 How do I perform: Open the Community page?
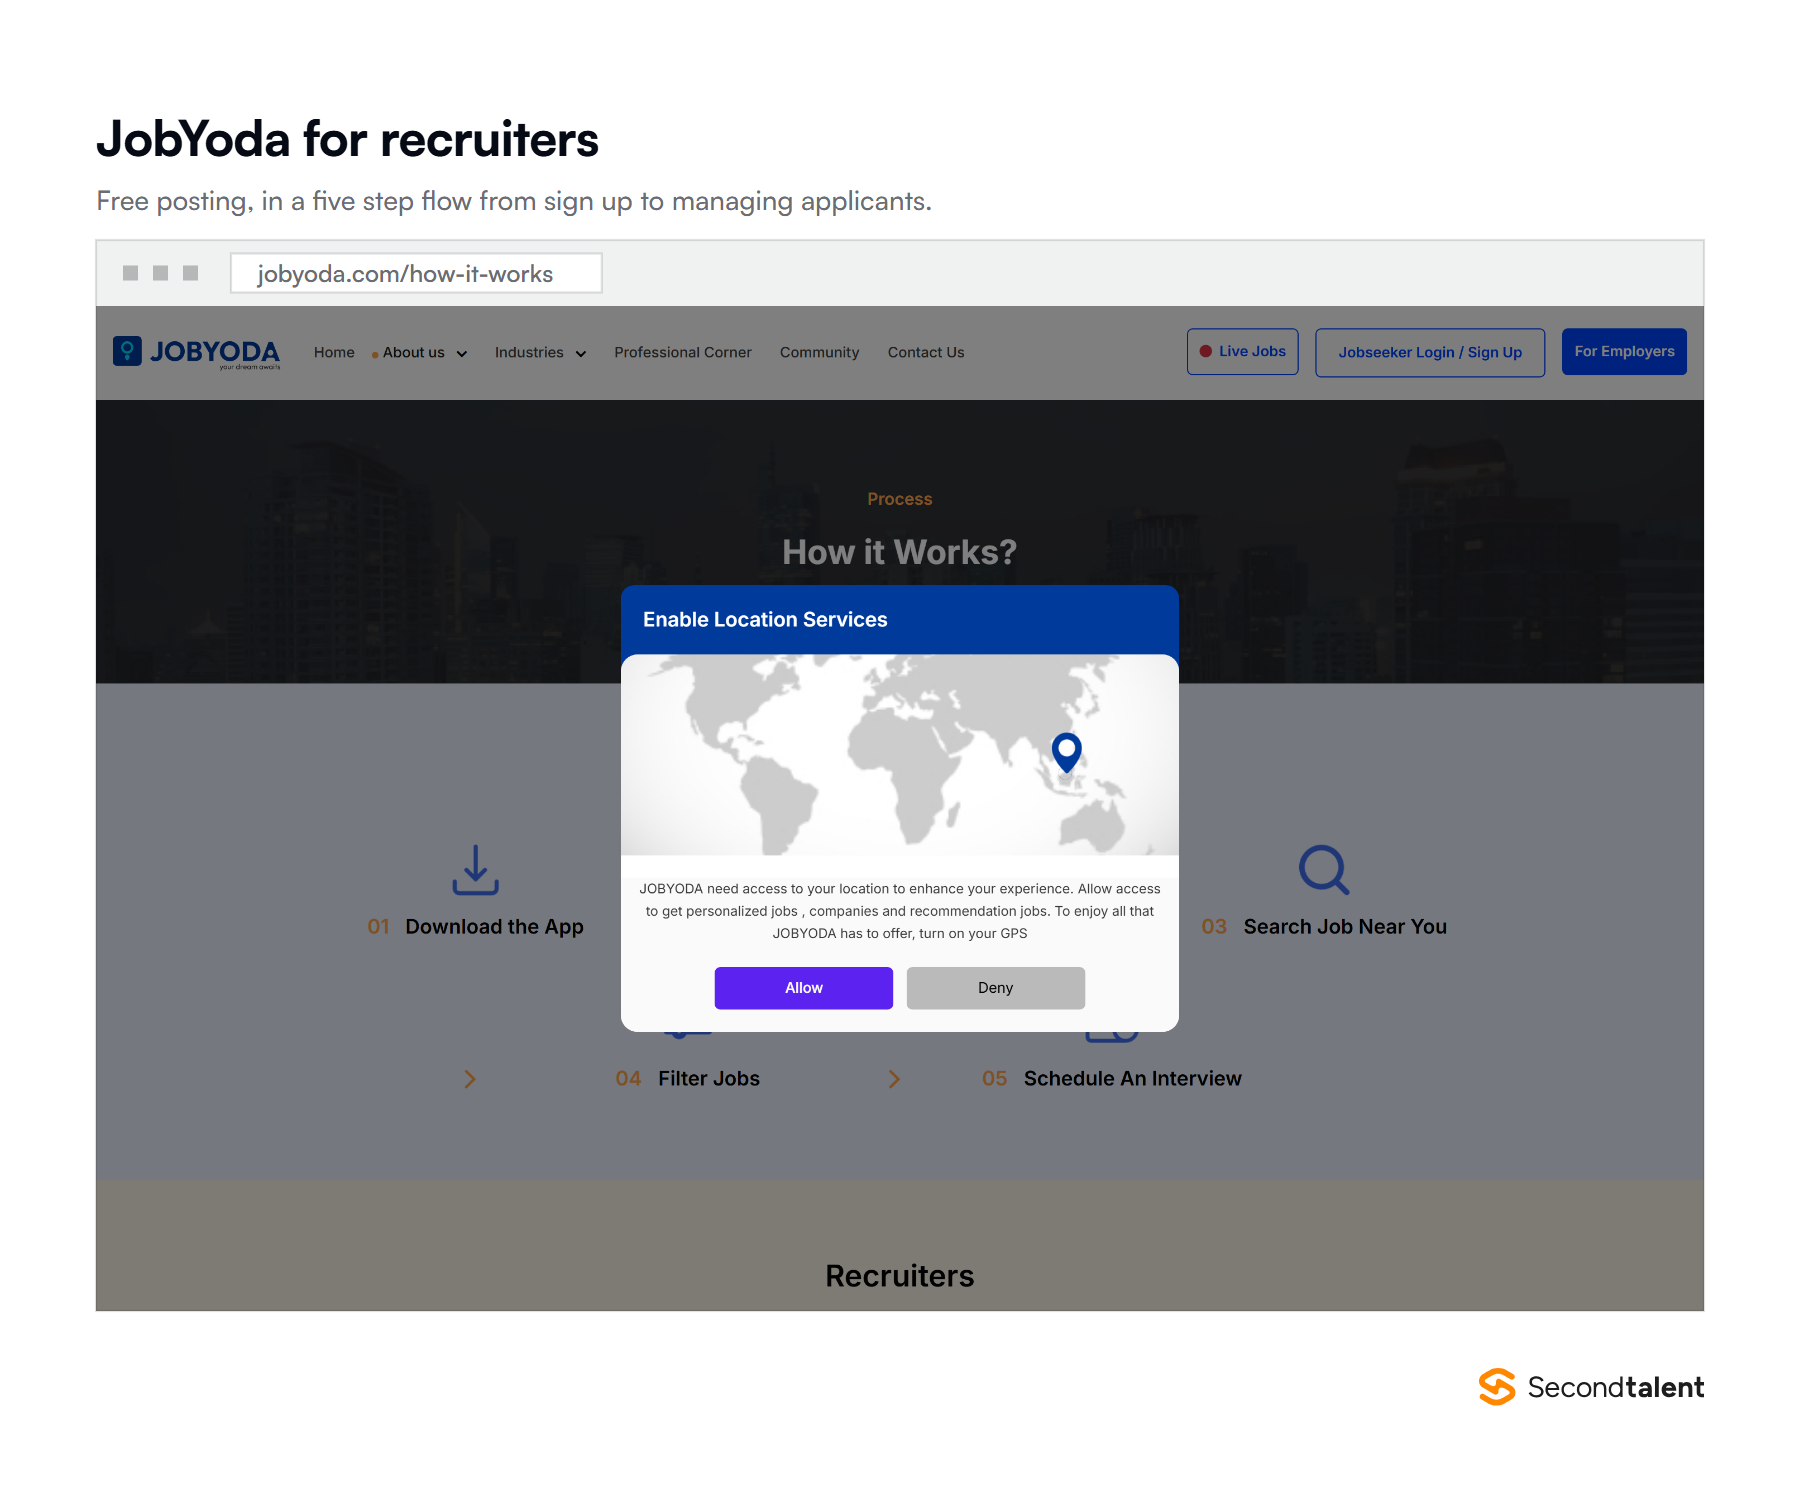(820, 352)
